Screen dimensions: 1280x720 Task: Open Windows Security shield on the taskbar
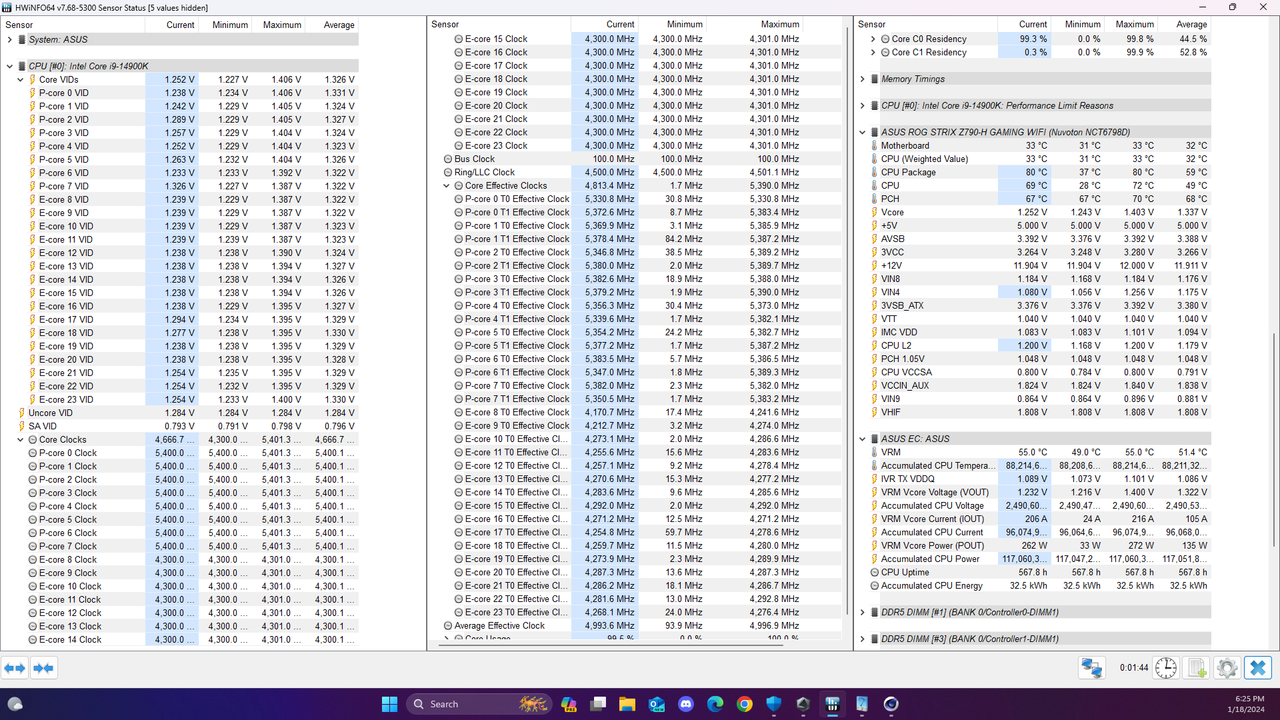(x=773, y=704)
